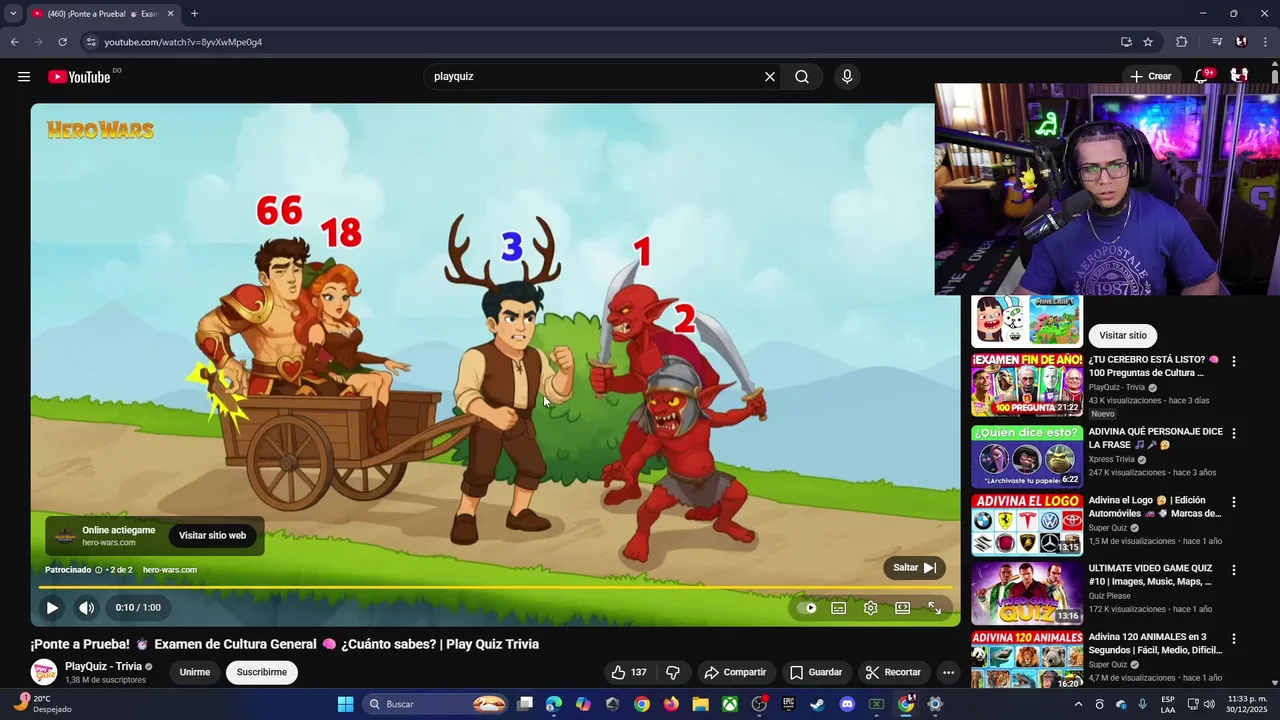Screen dimensions: 1280x720
Task: Open options for Adivina el Logo video
Action: [x=1234, y=502]
